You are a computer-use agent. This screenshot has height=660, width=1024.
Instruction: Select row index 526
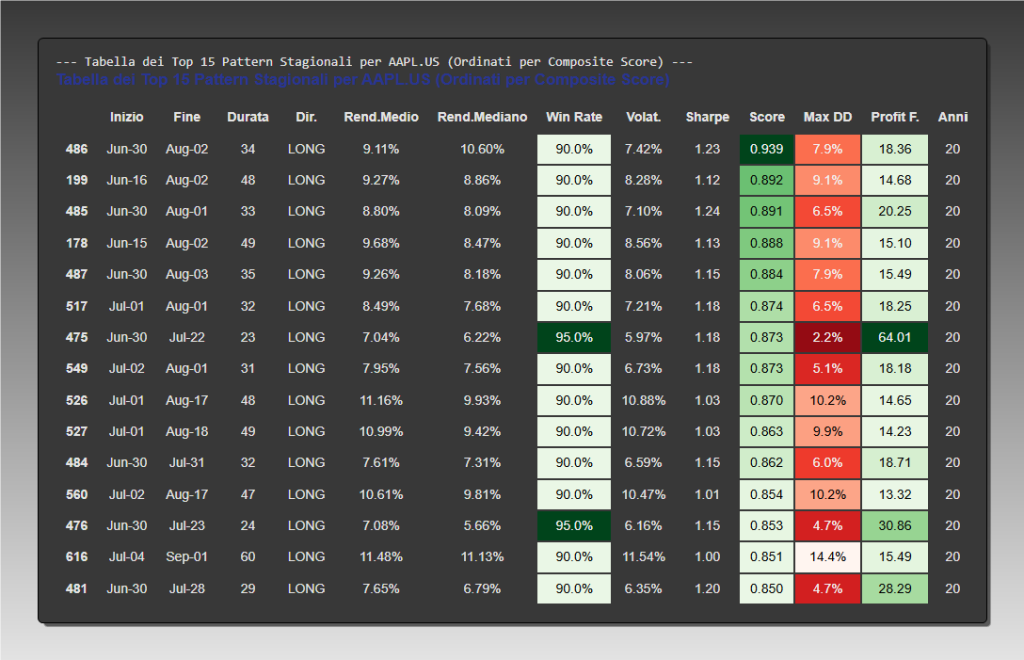76,400
